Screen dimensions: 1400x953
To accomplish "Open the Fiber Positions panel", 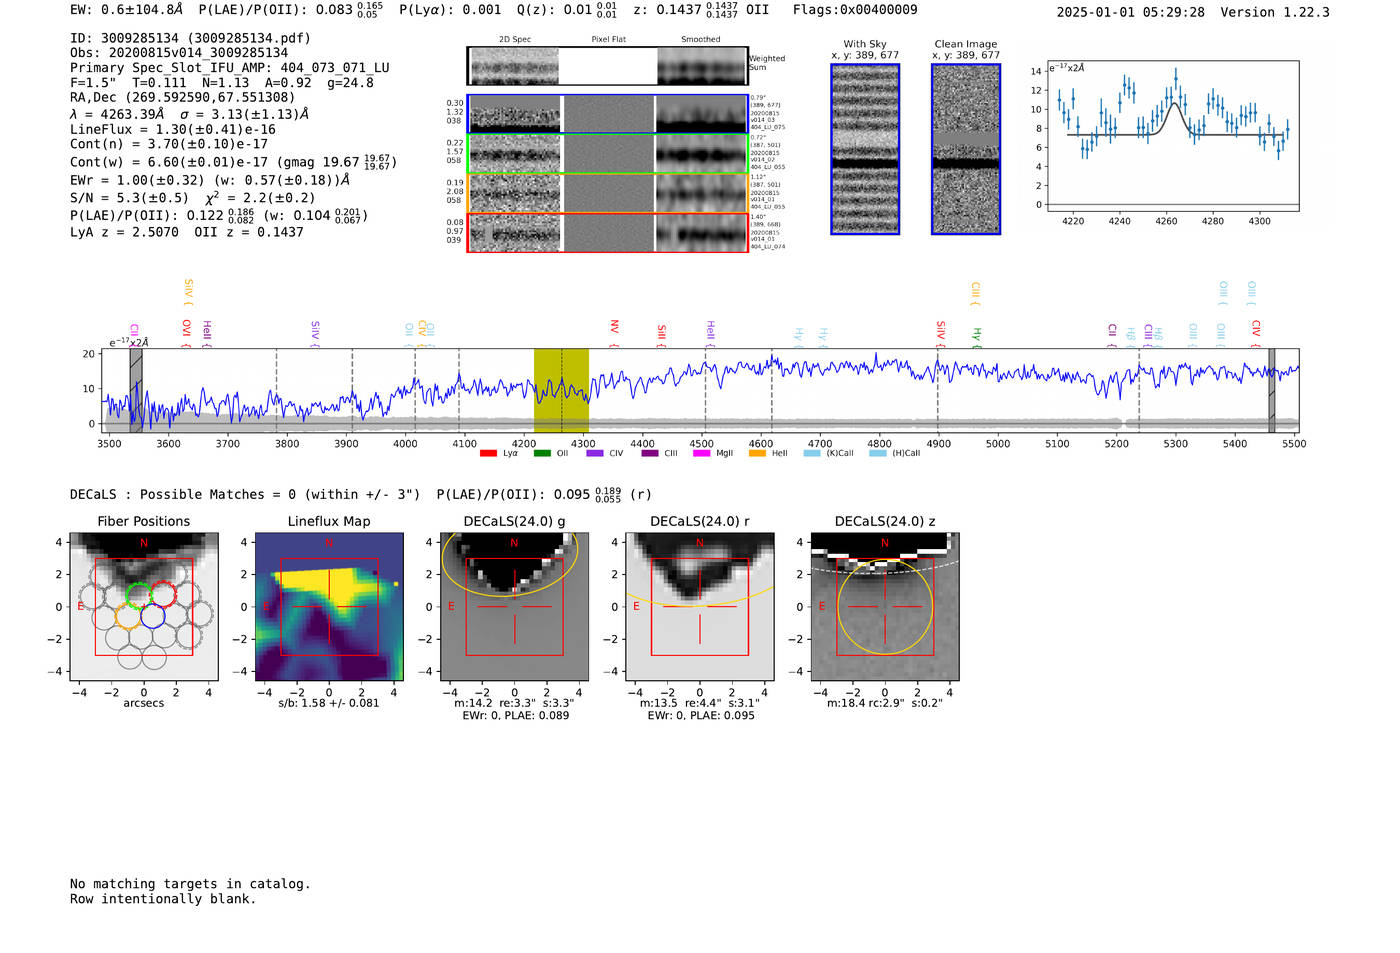I will pyautogui.click(x=144, y=606).
